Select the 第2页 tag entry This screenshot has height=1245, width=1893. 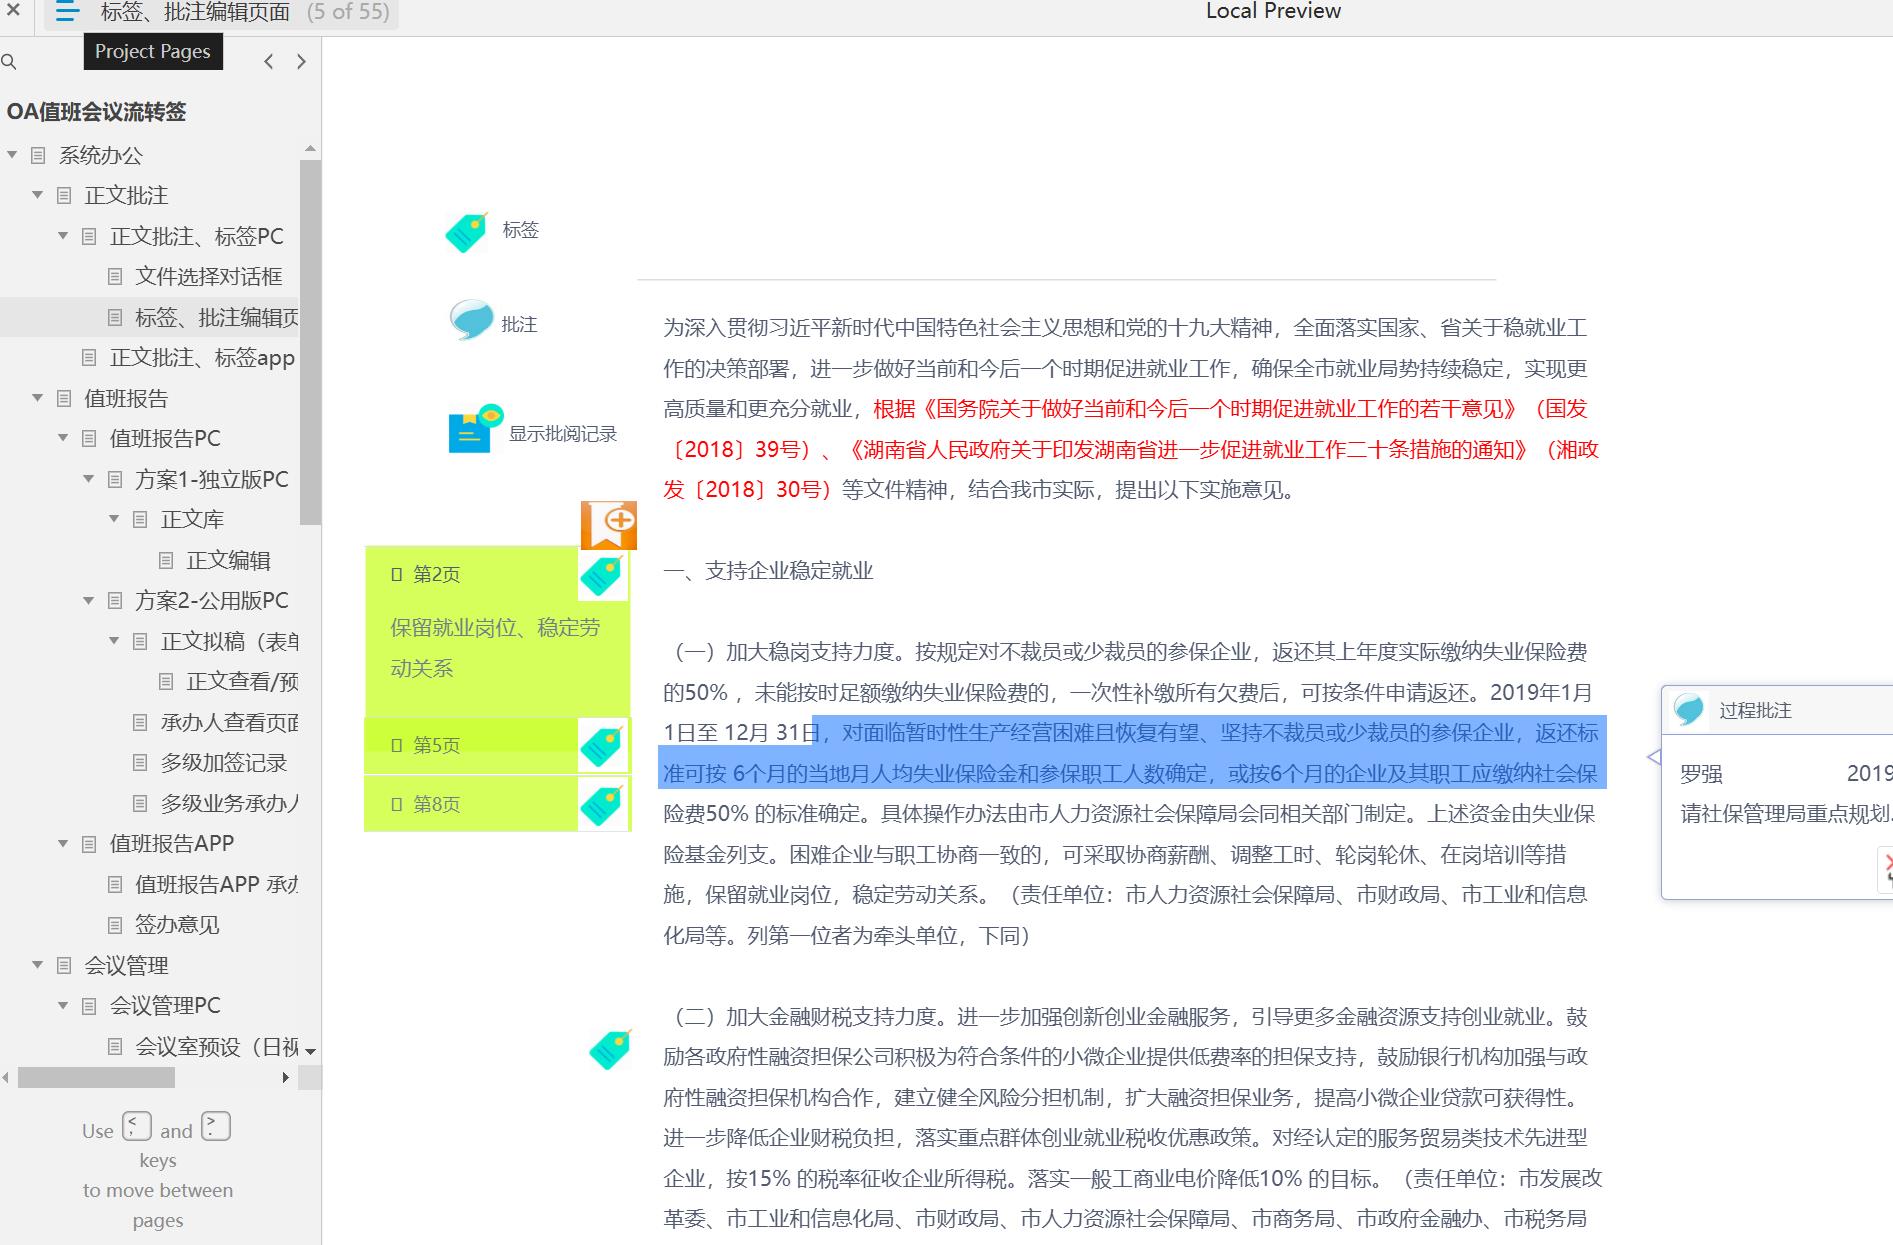click(x=436, y=574)
